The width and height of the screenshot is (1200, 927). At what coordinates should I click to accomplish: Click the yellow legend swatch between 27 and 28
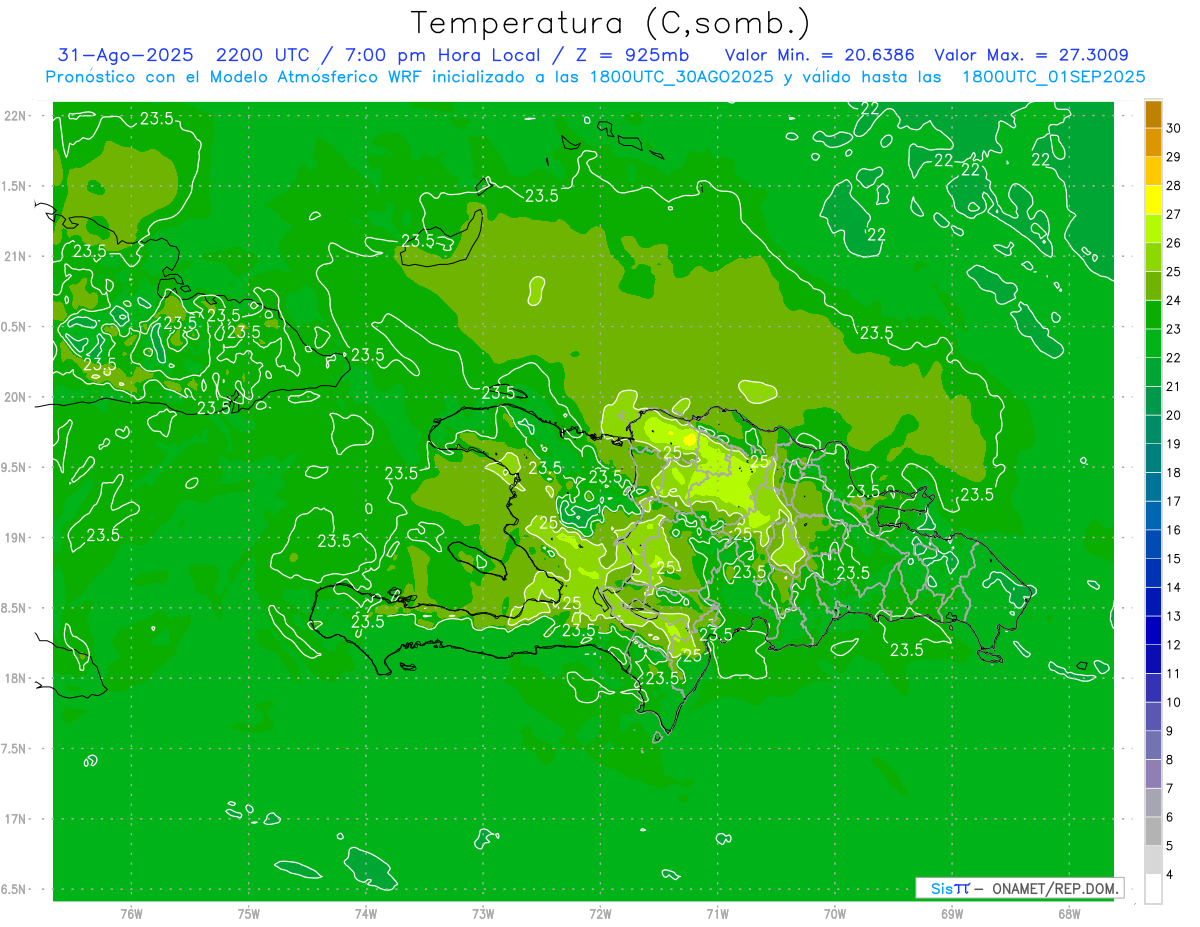click(x=1153, y=200)
